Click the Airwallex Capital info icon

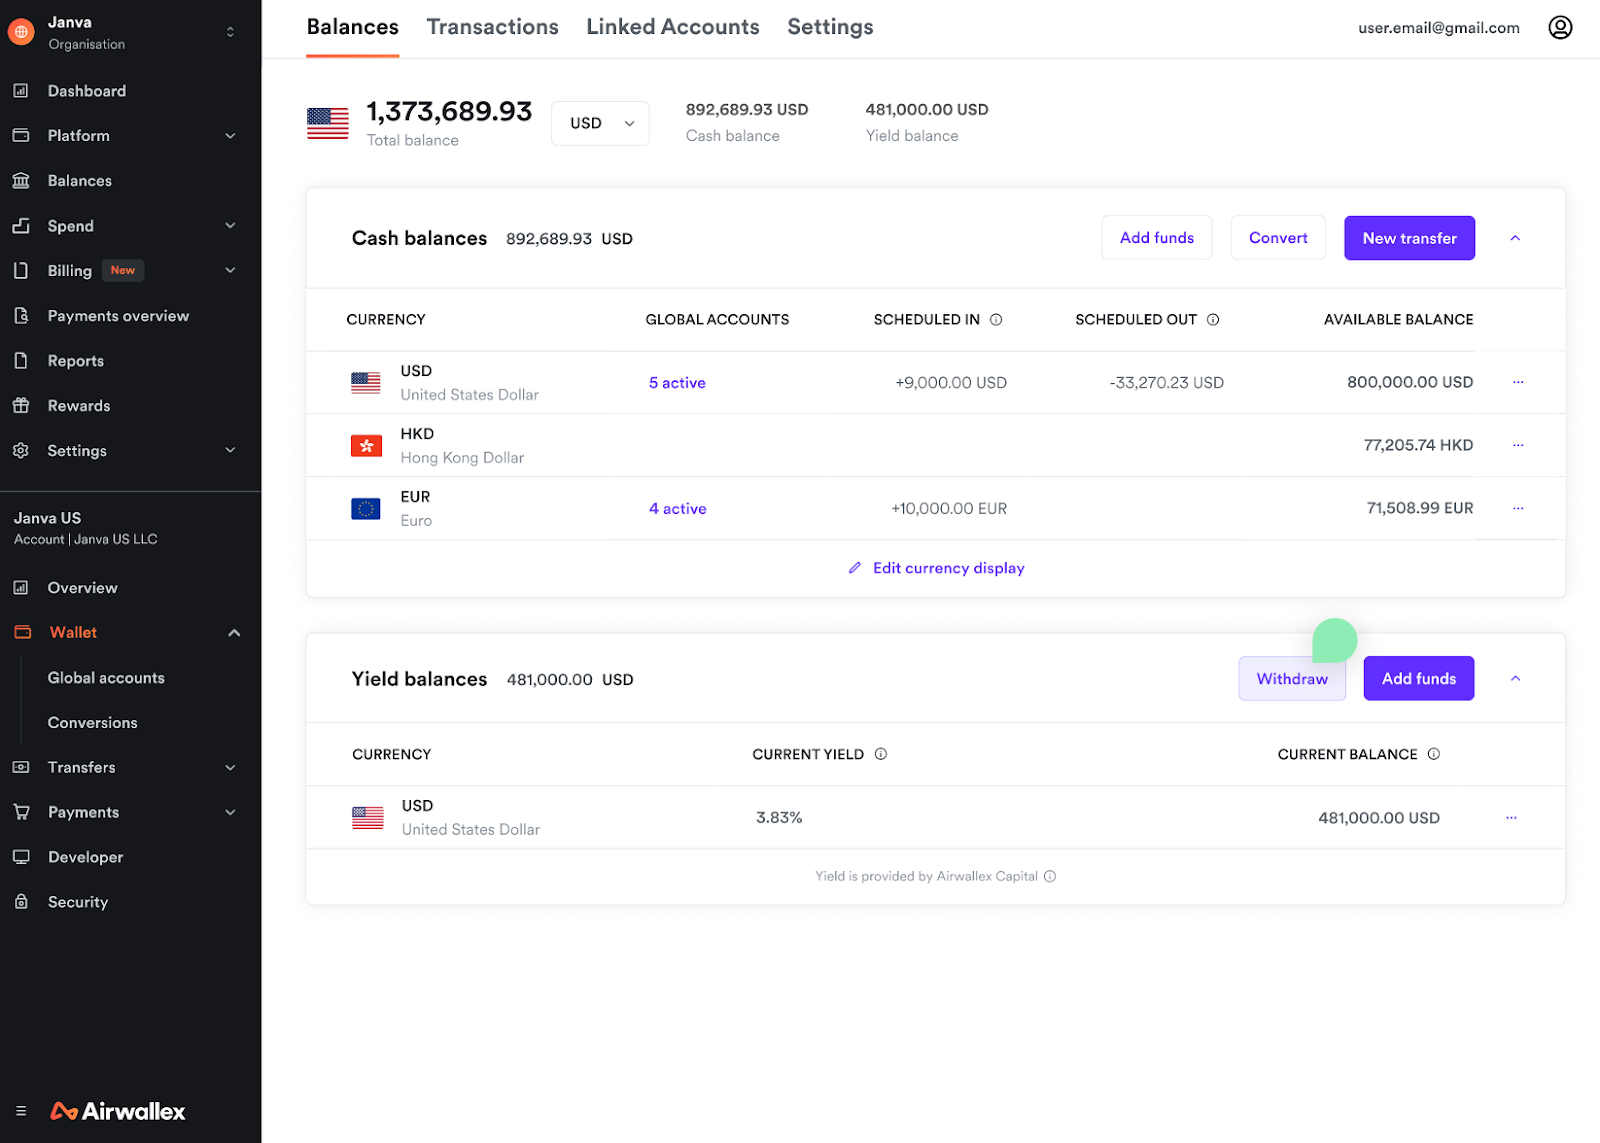tap(1050, 876)
